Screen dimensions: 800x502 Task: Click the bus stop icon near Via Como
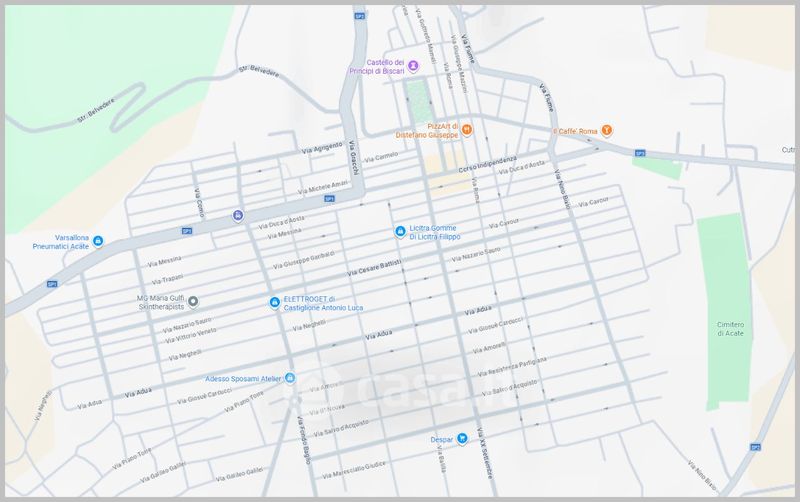click(237, 215)
